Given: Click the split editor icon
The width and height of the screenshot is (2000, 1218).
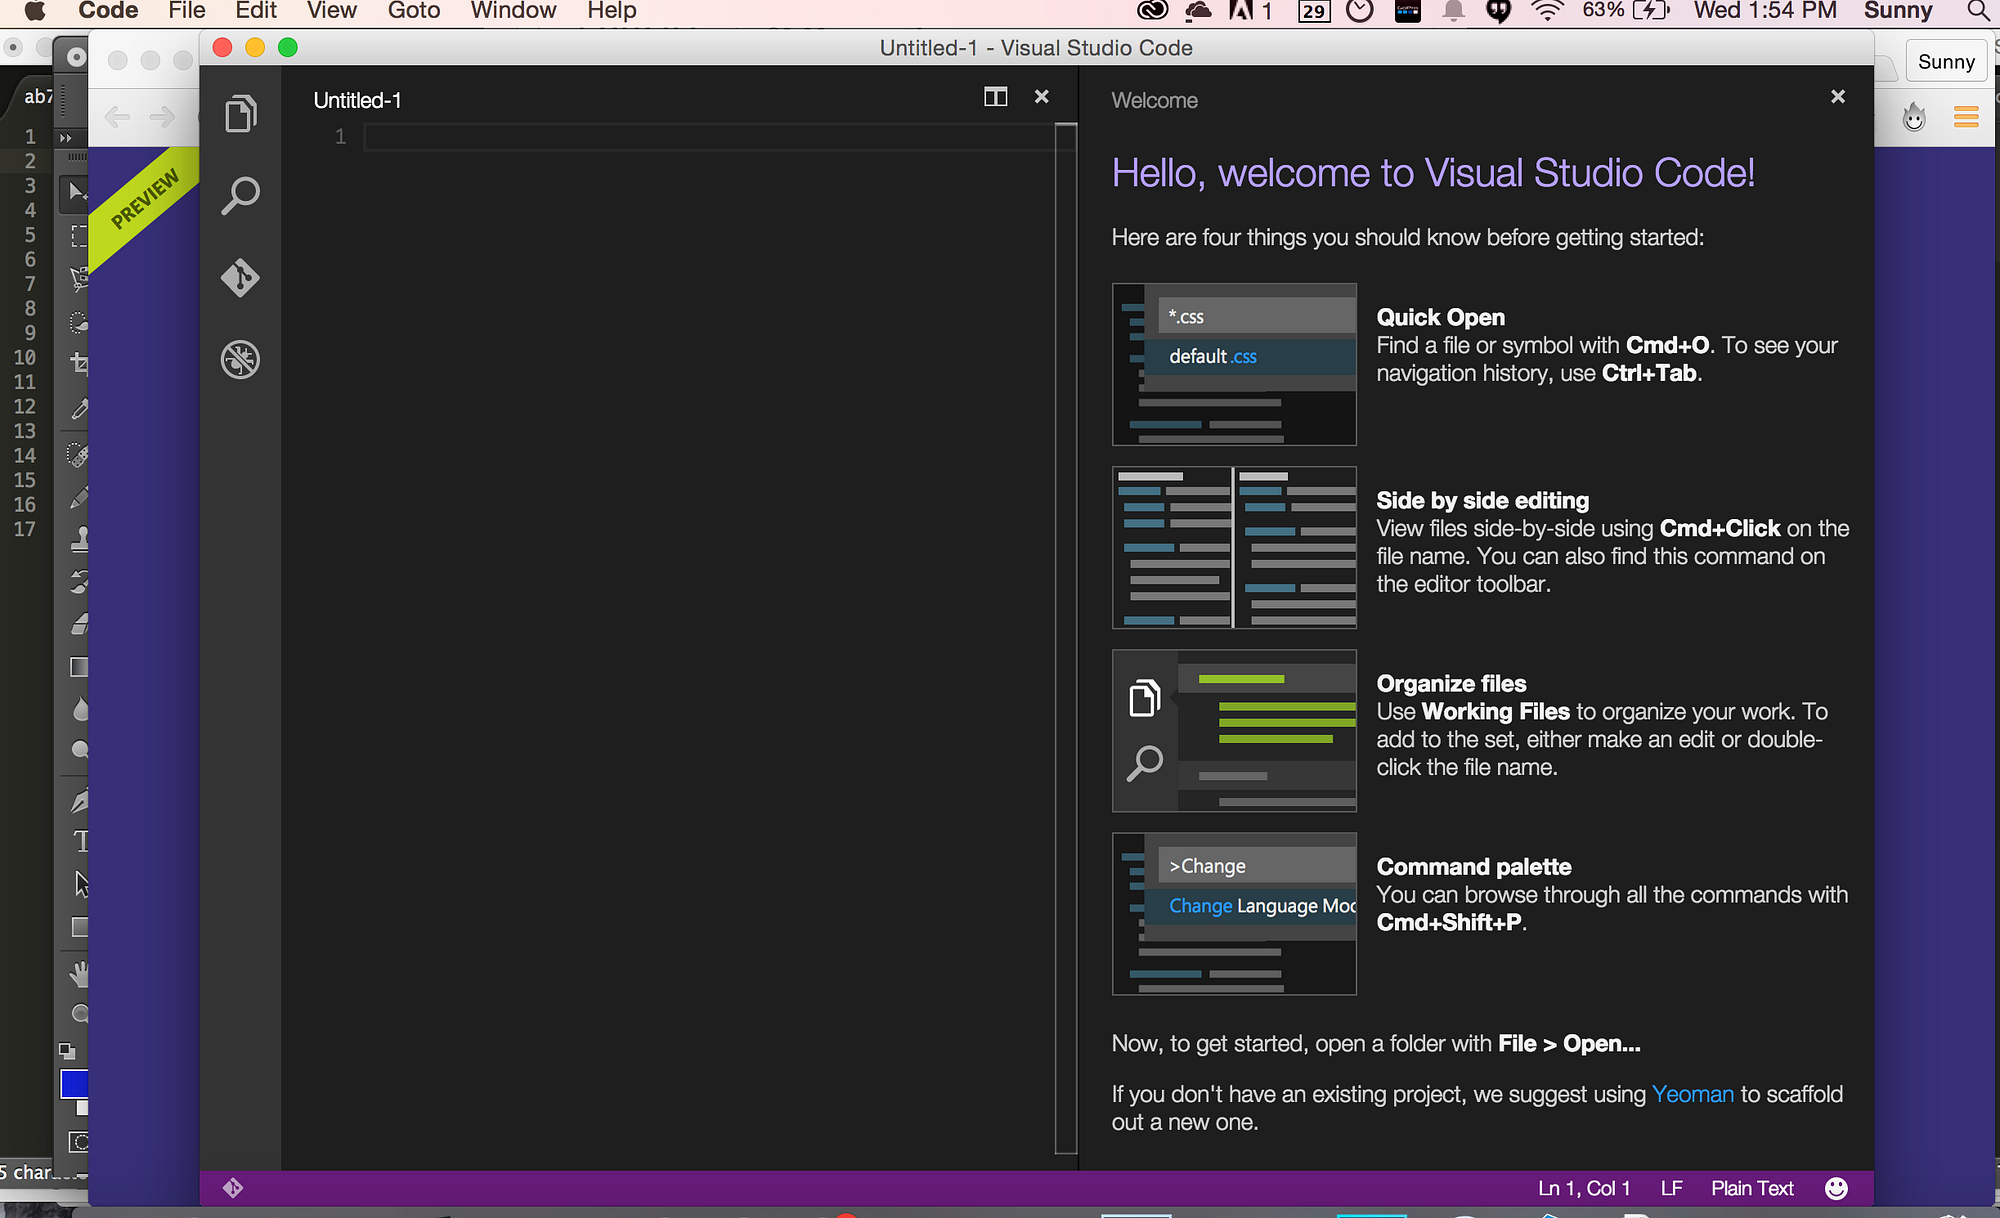Looking at the screenshot, I should [995, 97].
